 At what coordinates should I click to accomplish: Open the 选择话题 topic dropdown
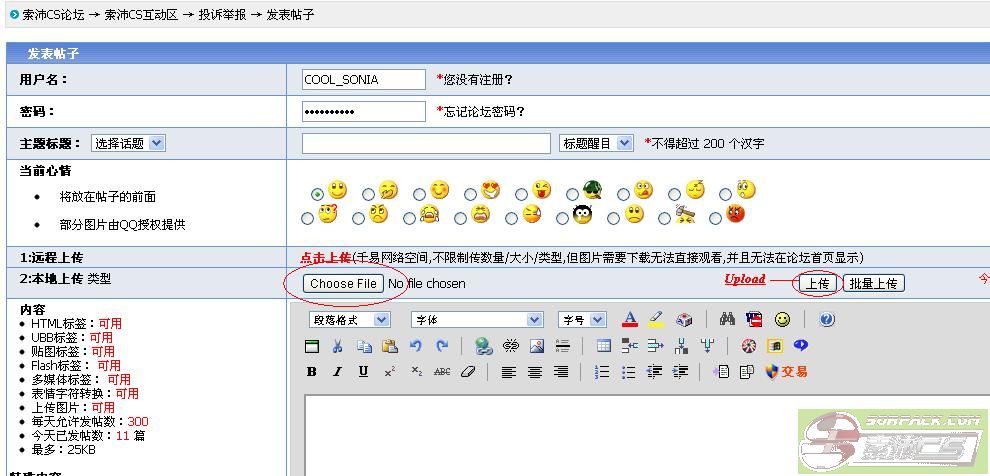128,143
